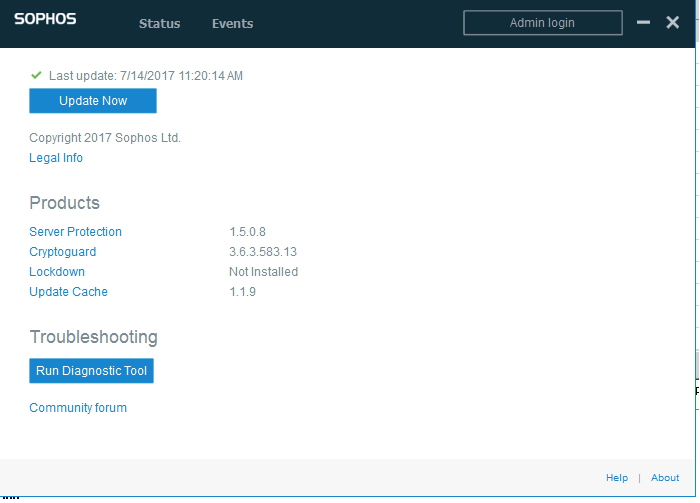Viewport: 700px width, 503px height.
Task: Minimize the Sophos window
Action: click(x=643, y=22)
